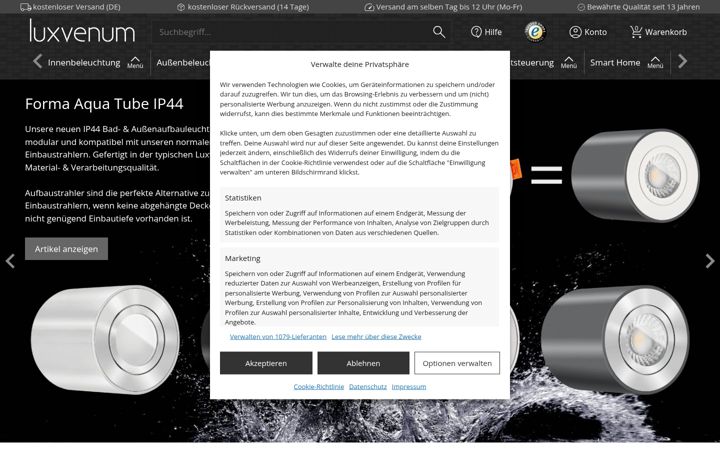Open Verwalten von 1079-Lieferanten link
The width and height of the screenshot is (720, 450).
point(278,337)
